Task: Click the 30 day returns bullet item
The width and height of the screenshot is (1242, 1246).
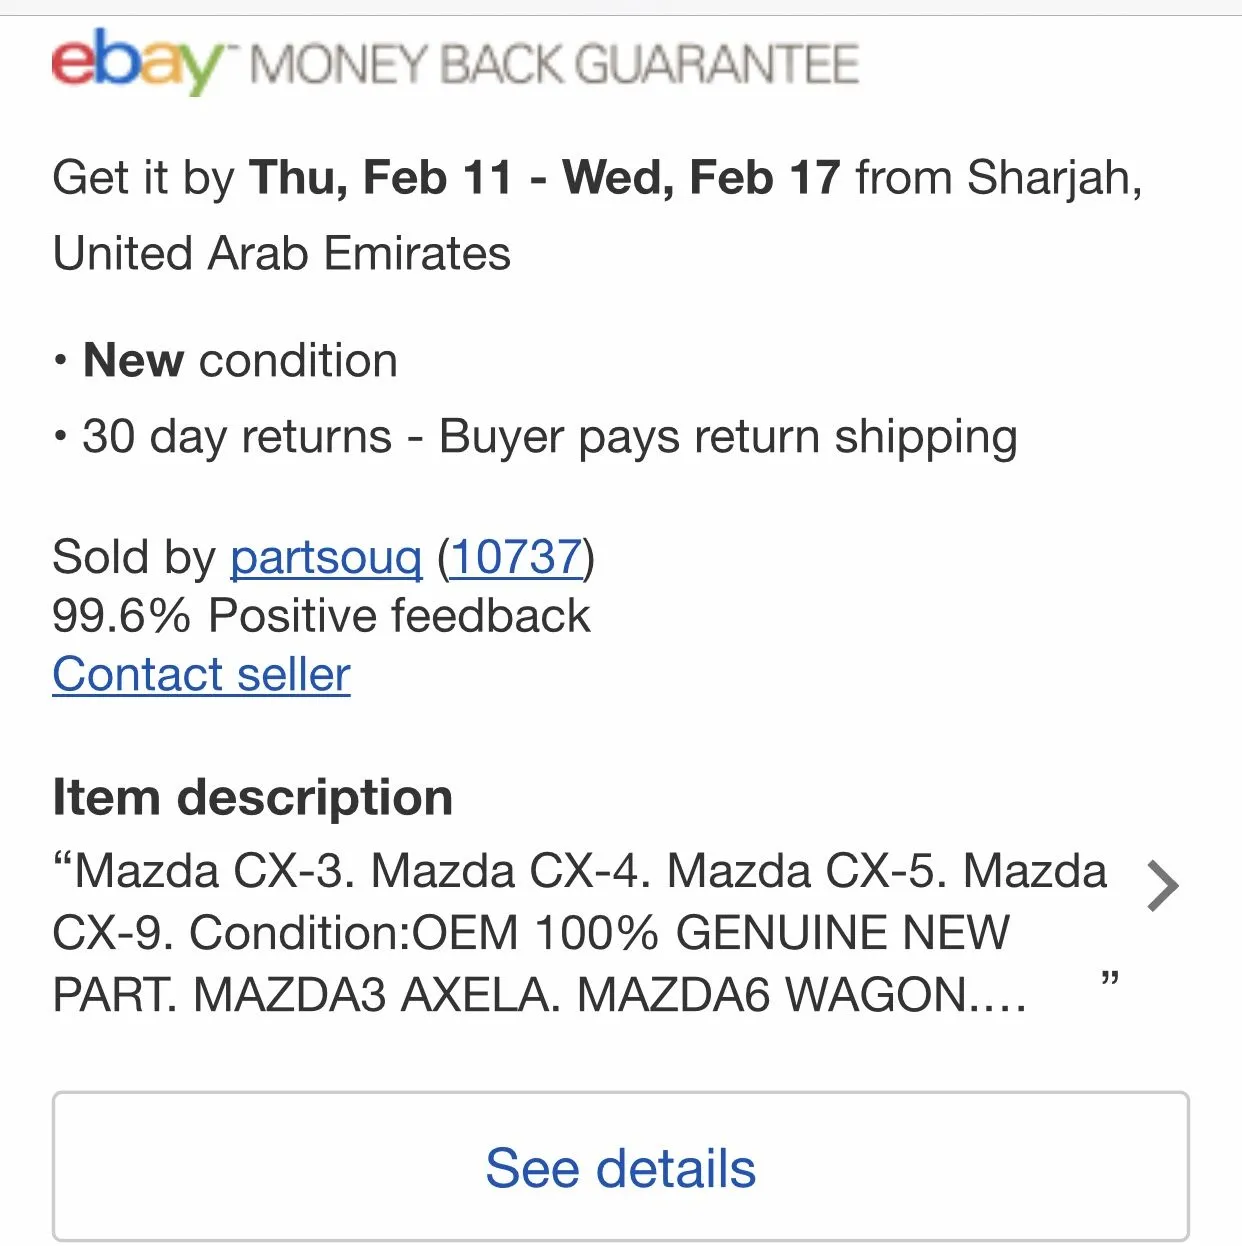Action: pyautogui.click(x=236, y=437)
